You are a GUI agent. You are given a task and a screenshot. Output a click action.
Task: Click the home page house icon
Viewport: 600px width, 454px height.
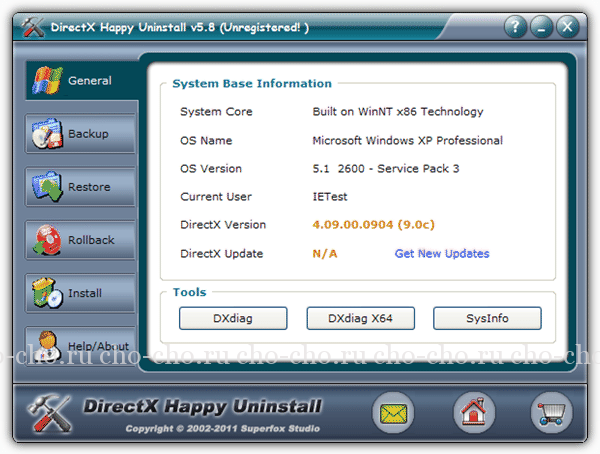point(474,411)
